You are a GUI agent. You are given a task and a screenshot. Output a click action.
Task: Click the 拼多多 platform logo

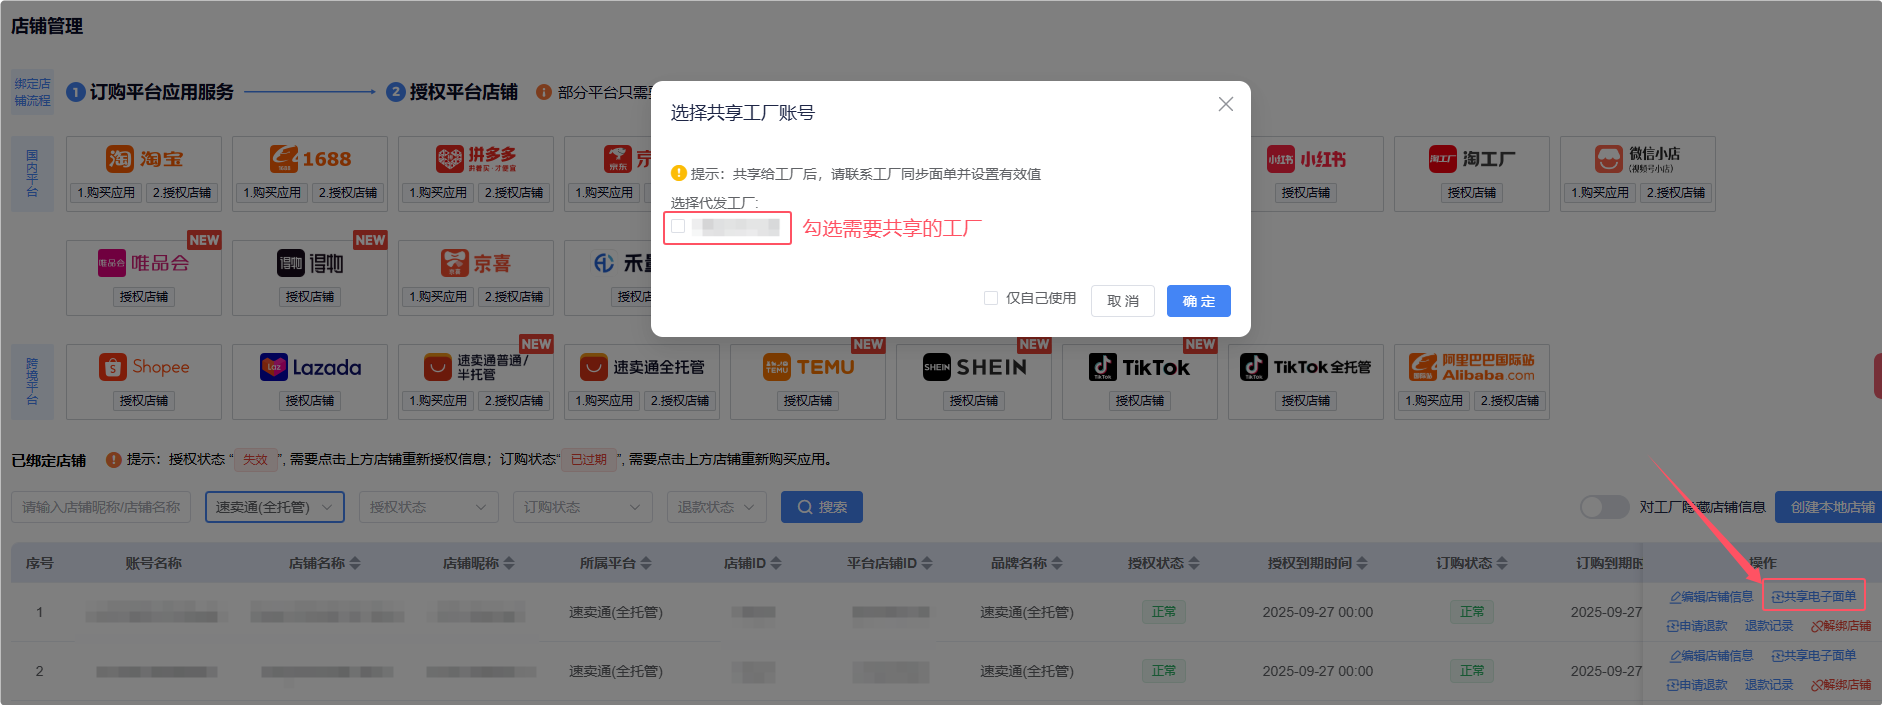pos(476,159)
